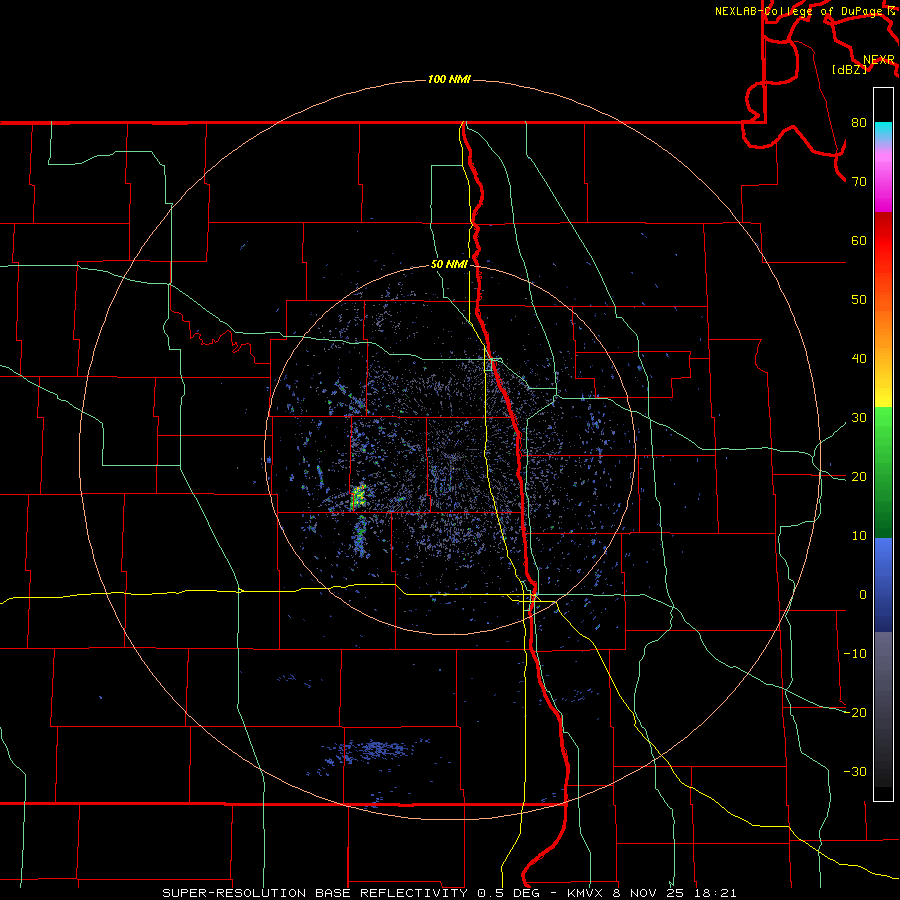This screenshot has width=900, height=900.
Task: Click the green-yellow strong reflectivity echo cluster
Action: click(x=358, y=497)
